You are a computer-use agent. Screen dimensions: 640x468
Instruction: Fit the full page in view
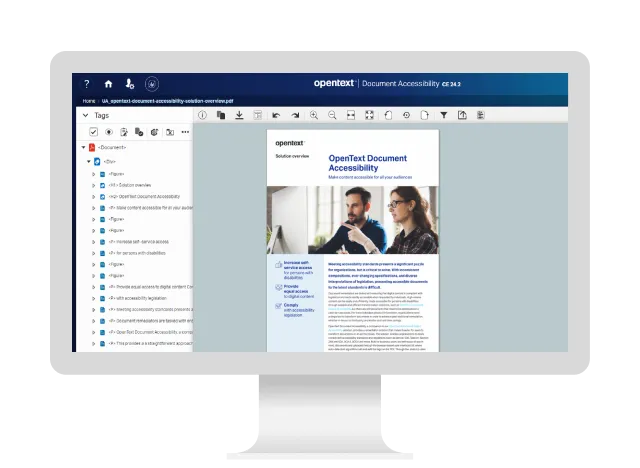[x=369, y=115]
